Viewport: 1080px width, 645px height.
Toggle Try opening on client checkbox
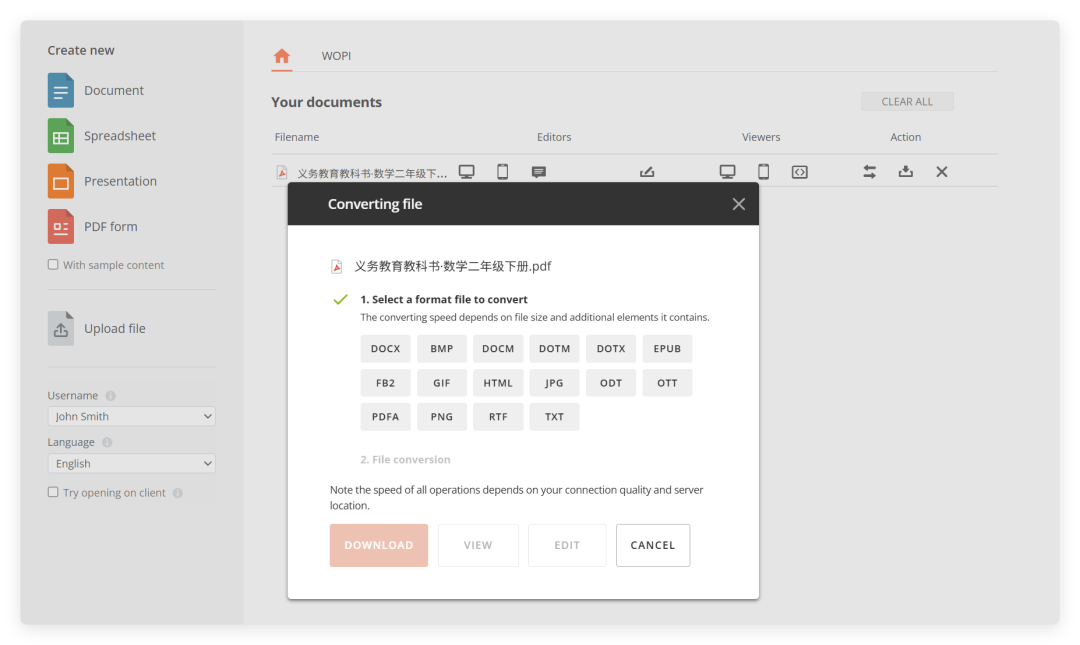[53, 492]
